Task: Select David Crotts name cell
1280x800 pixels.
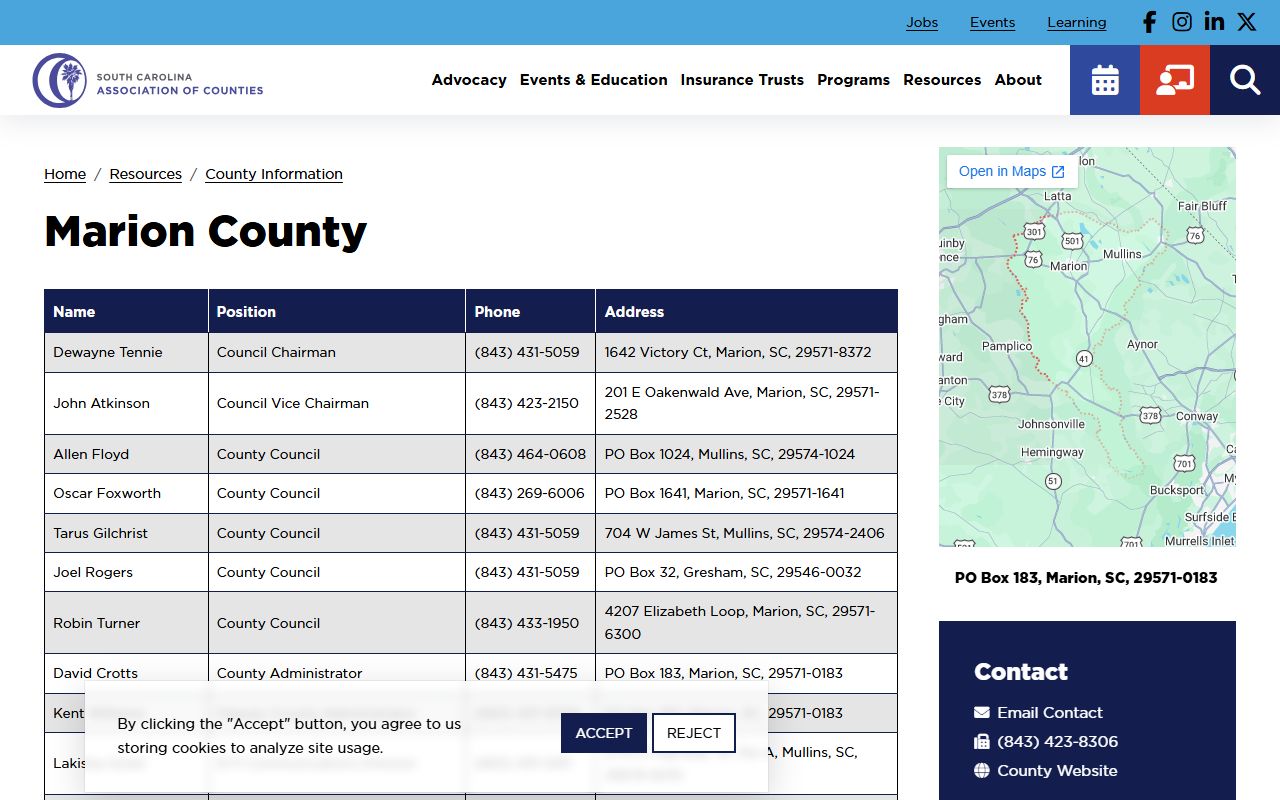Action: [x=126, y=674]
